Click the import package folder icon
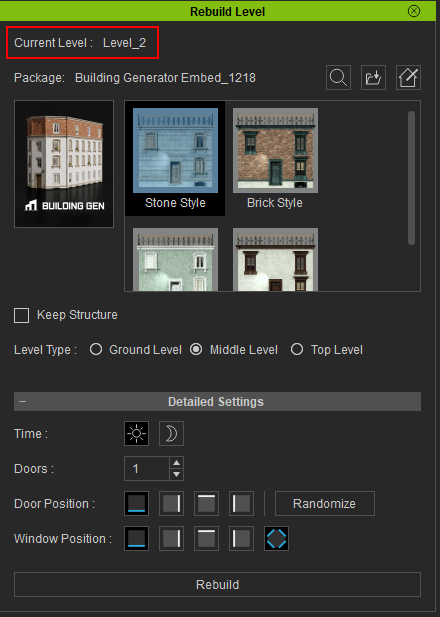Viewport: 440px width, 617px height. pos(373,78)
